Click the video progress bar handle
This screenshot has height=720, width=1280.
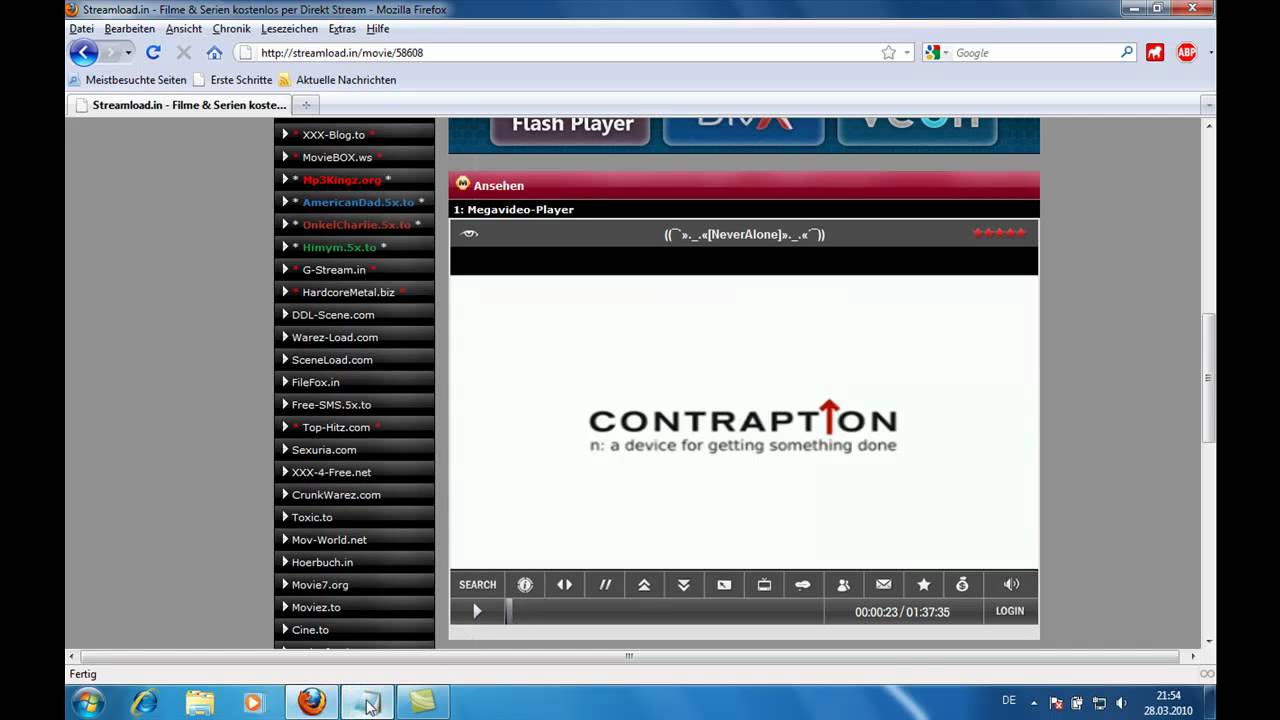(509, 611)
